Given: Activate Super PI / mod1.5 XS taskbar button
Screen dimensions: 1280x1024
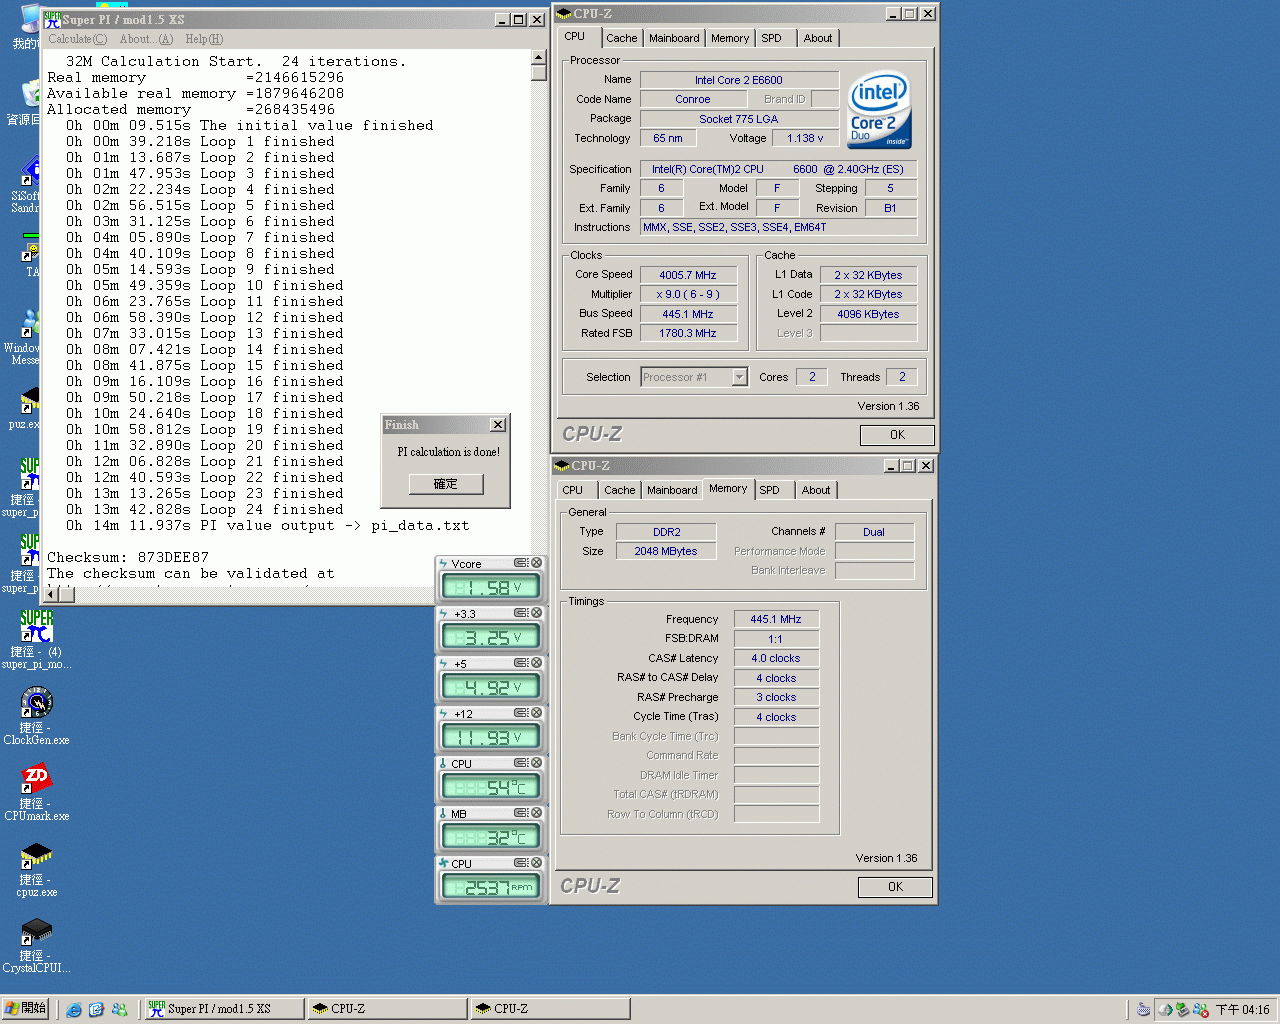Looking at the screenshot, I should click(x=224, y=1009).
